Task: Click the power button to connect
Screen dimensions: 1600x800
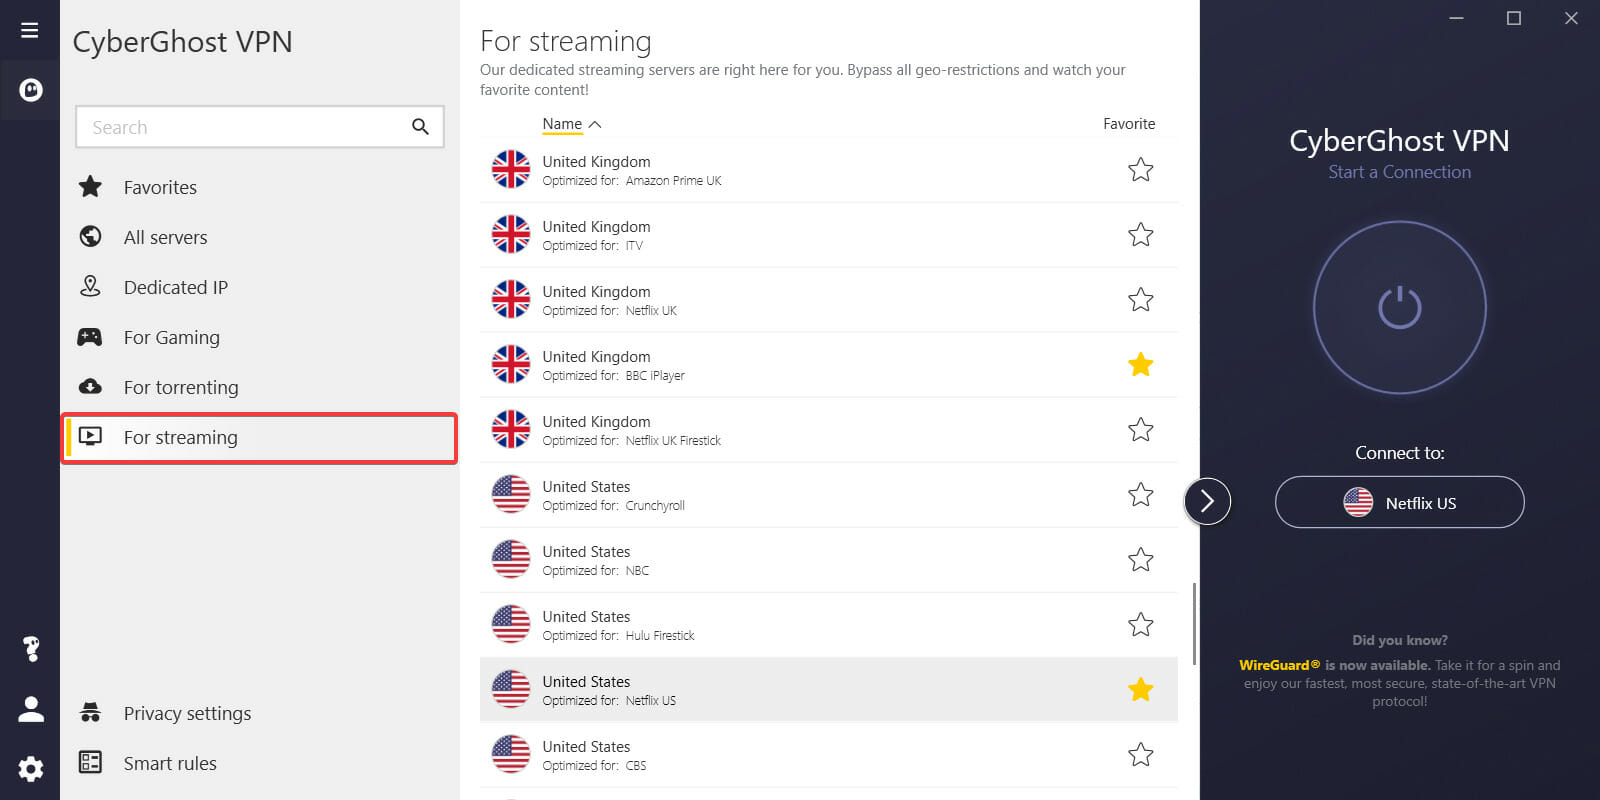Action: click(x=1399, y=307)
